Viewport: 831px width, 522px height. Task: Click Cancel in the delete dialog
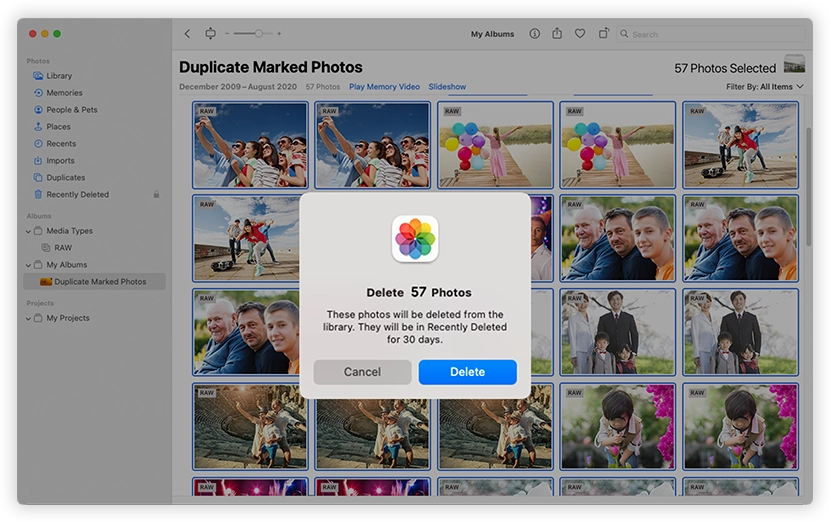point(362,372)
